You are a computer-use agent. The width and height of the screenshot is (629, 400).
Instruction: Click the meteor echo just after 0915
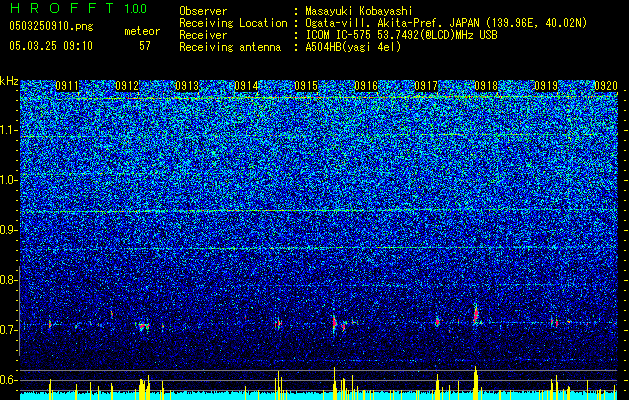(x=334, y=323)
